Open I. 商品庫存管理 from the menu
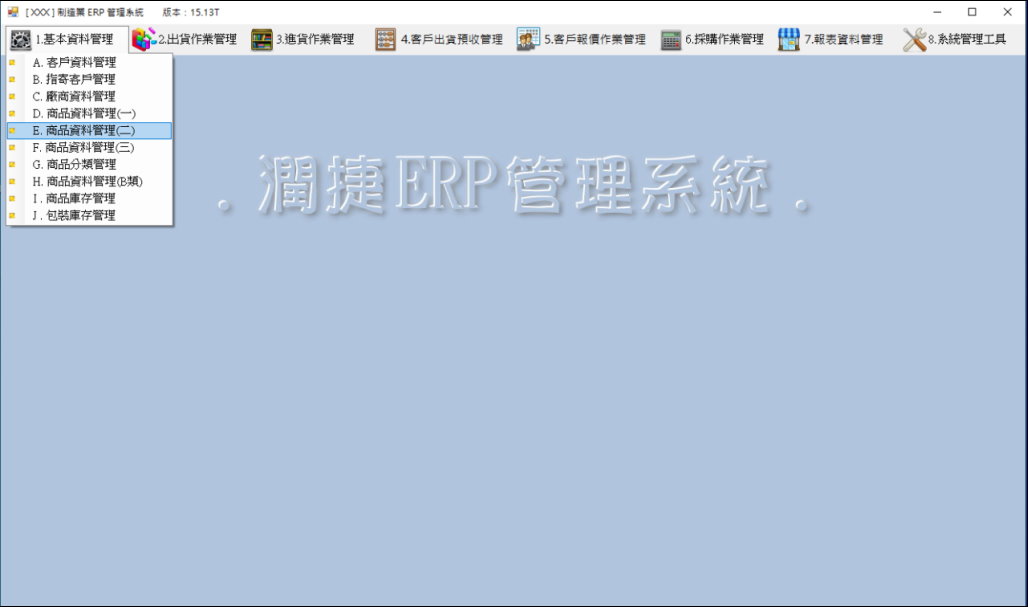 (74, 198)
